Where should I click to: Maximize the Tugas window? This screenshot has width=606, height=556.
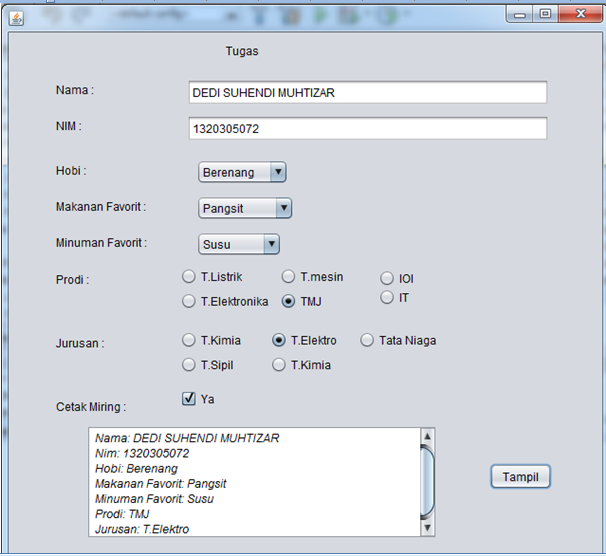[x=545, y=14]
